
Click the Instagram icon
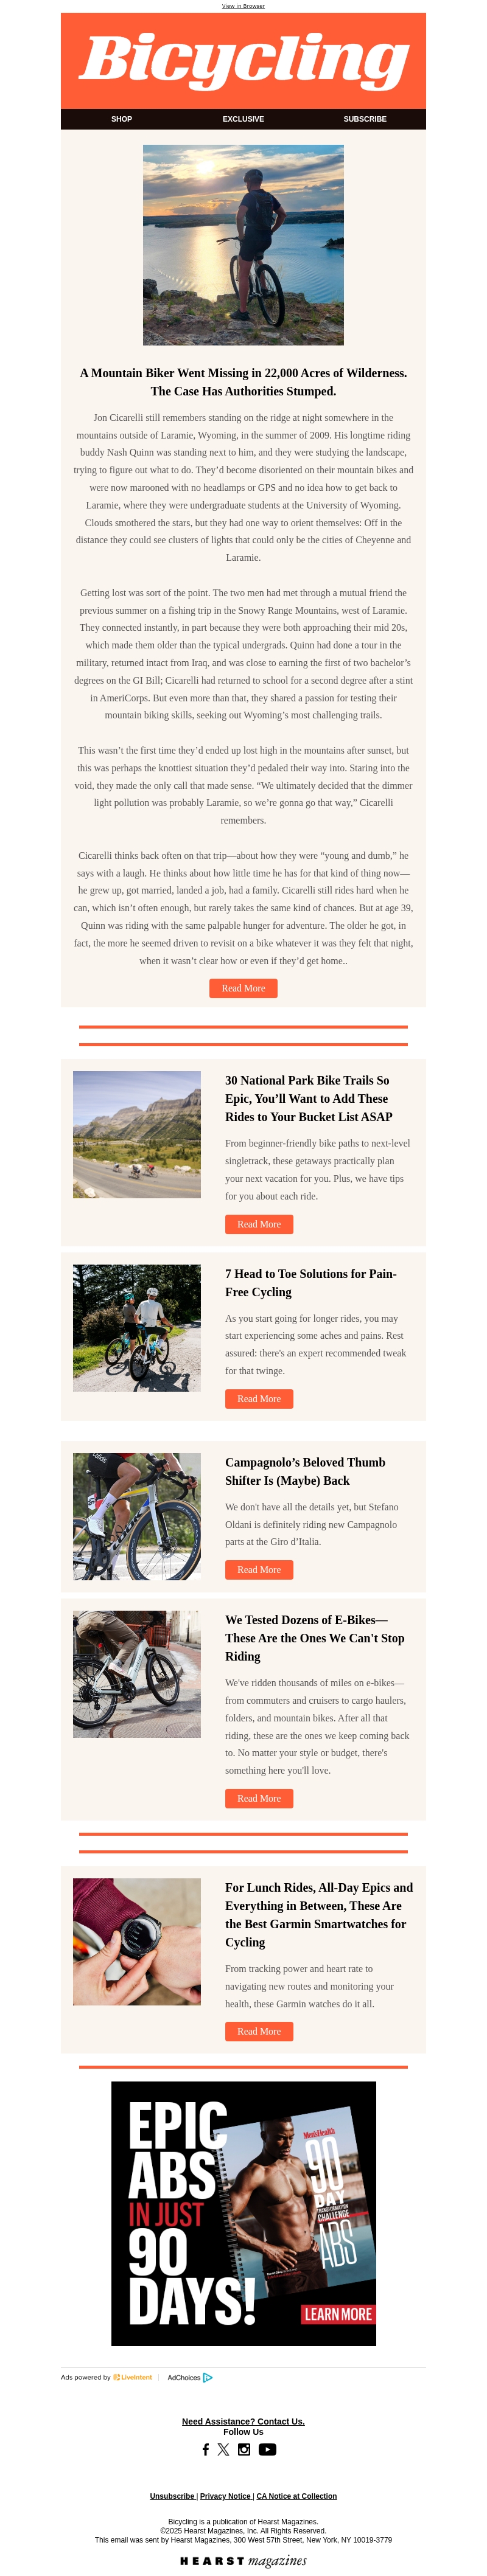(244, 2449)
